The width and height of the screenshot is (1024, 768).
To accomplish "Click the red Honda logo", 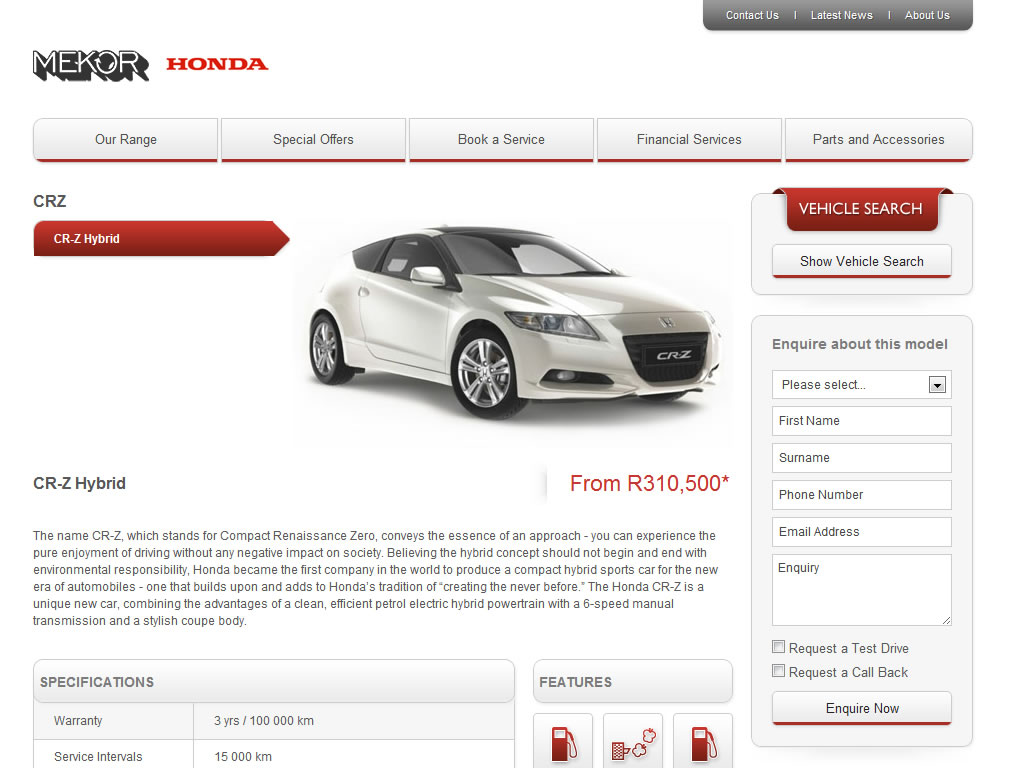I will [217, 64].
